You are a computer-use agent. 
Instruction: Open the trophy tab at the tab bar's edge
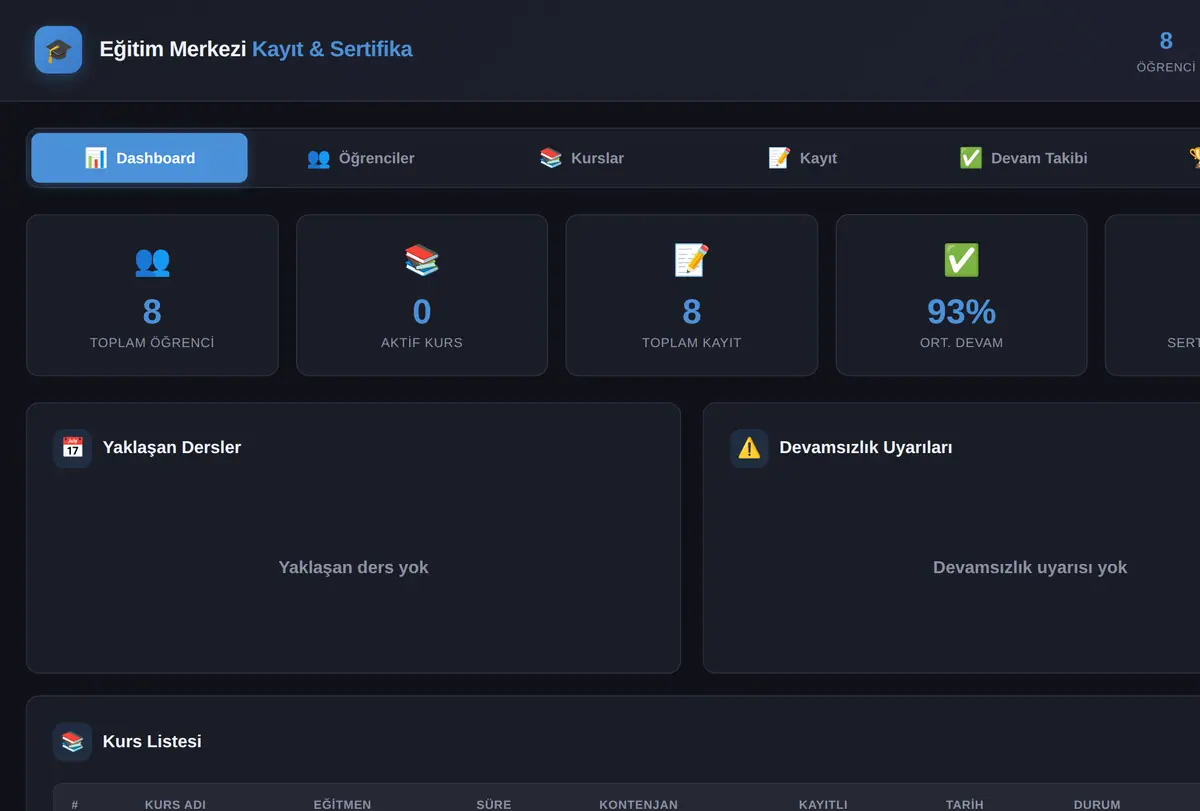coord(1194,158)
